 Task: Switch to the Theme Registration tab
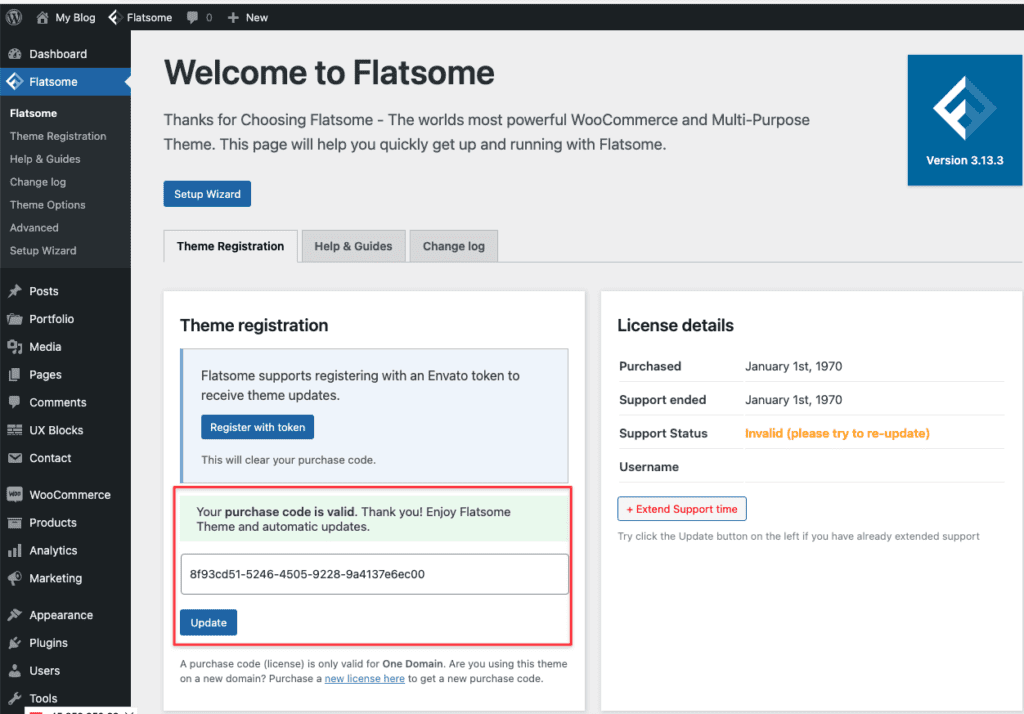coord(231,246)
